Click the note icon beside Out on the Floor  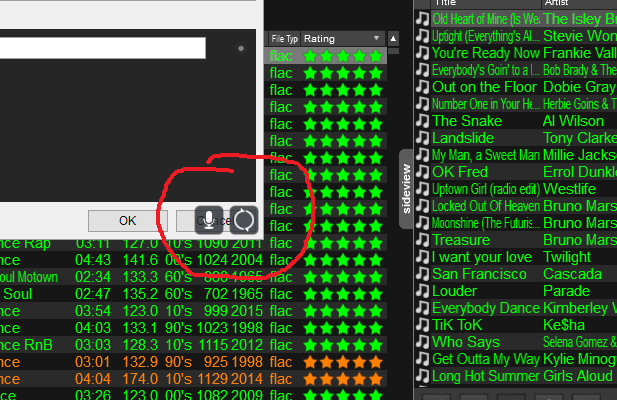[423, 87]
